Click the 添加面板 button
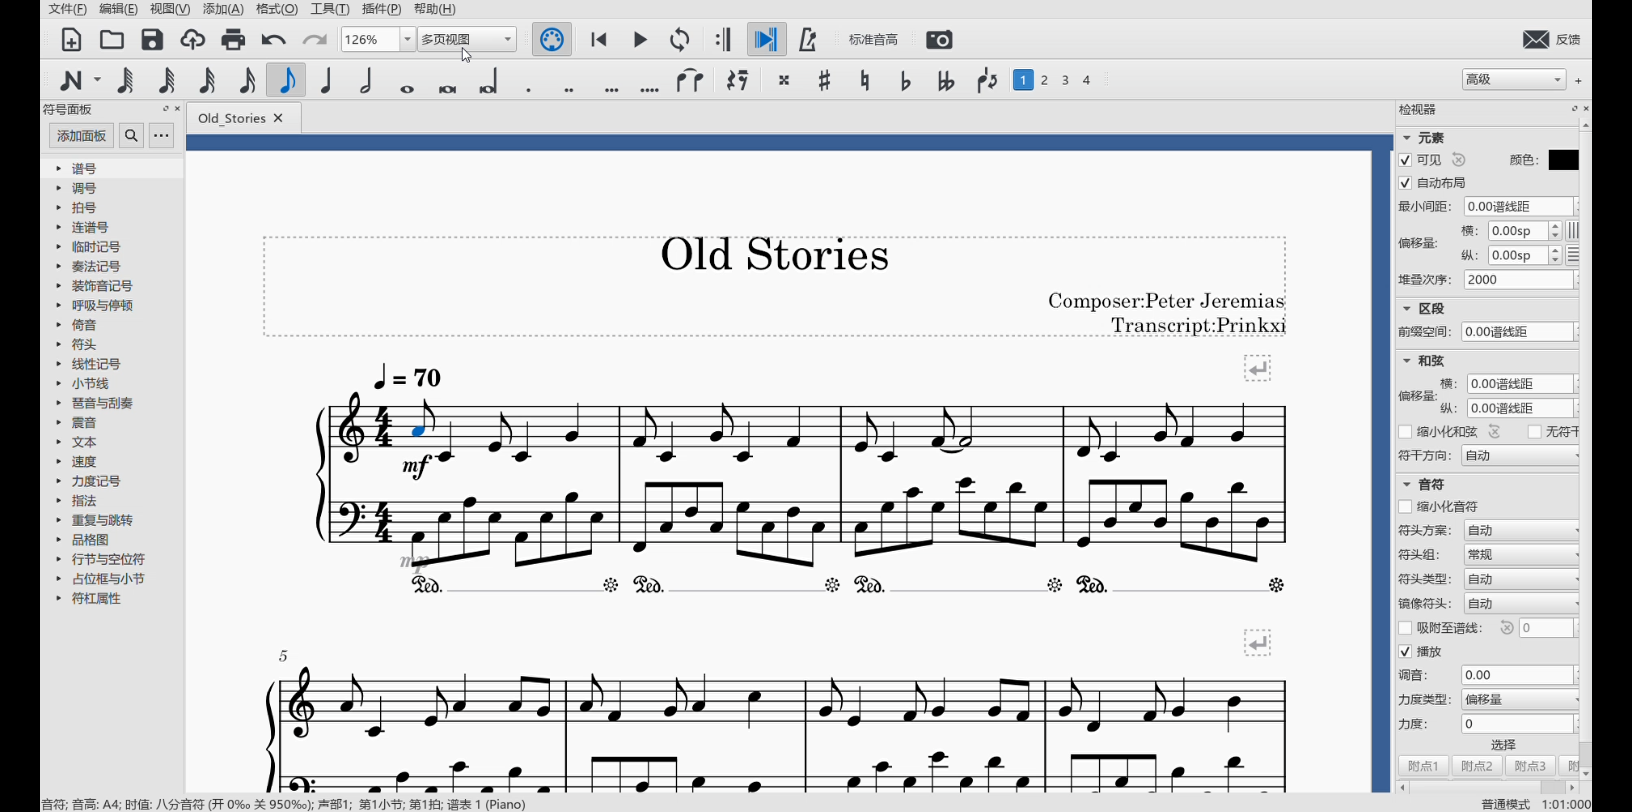Screen dimensions: 1632x812 click(x=81, y=136)
